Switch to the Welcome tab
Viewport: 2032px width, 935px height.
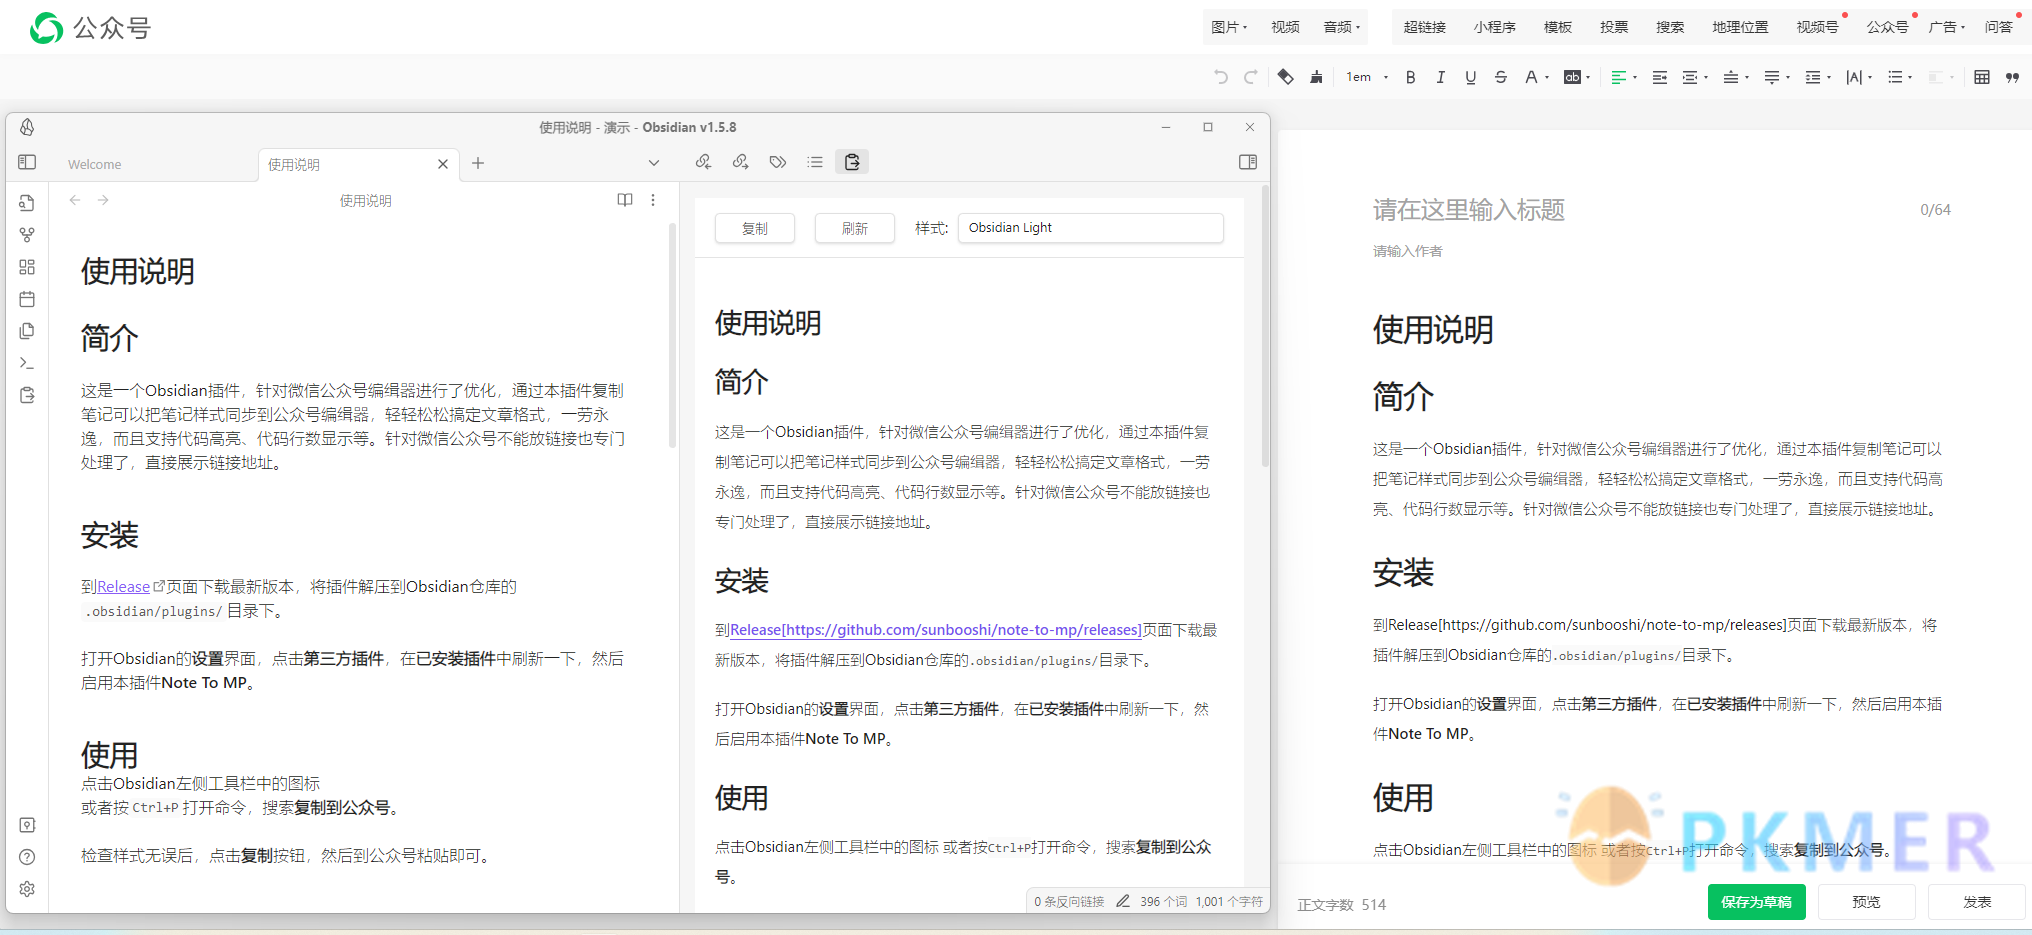click(x=95, y=164)
